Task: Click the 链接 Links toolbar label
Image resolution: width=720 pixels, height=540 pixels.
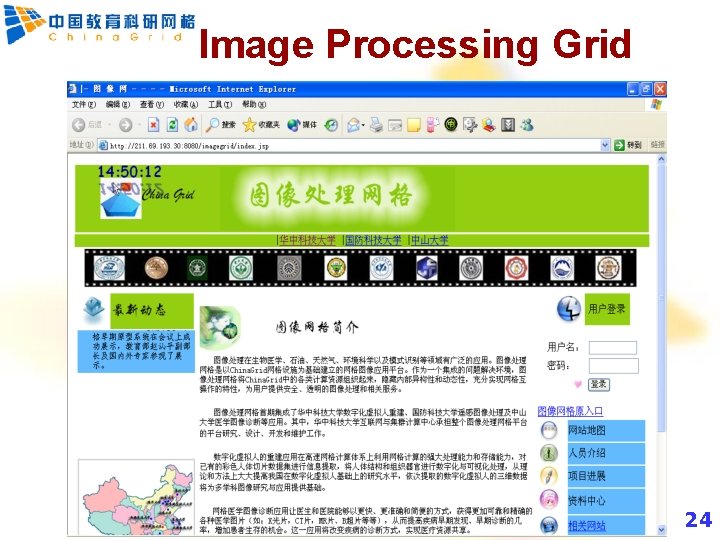Action: [657, 145]
